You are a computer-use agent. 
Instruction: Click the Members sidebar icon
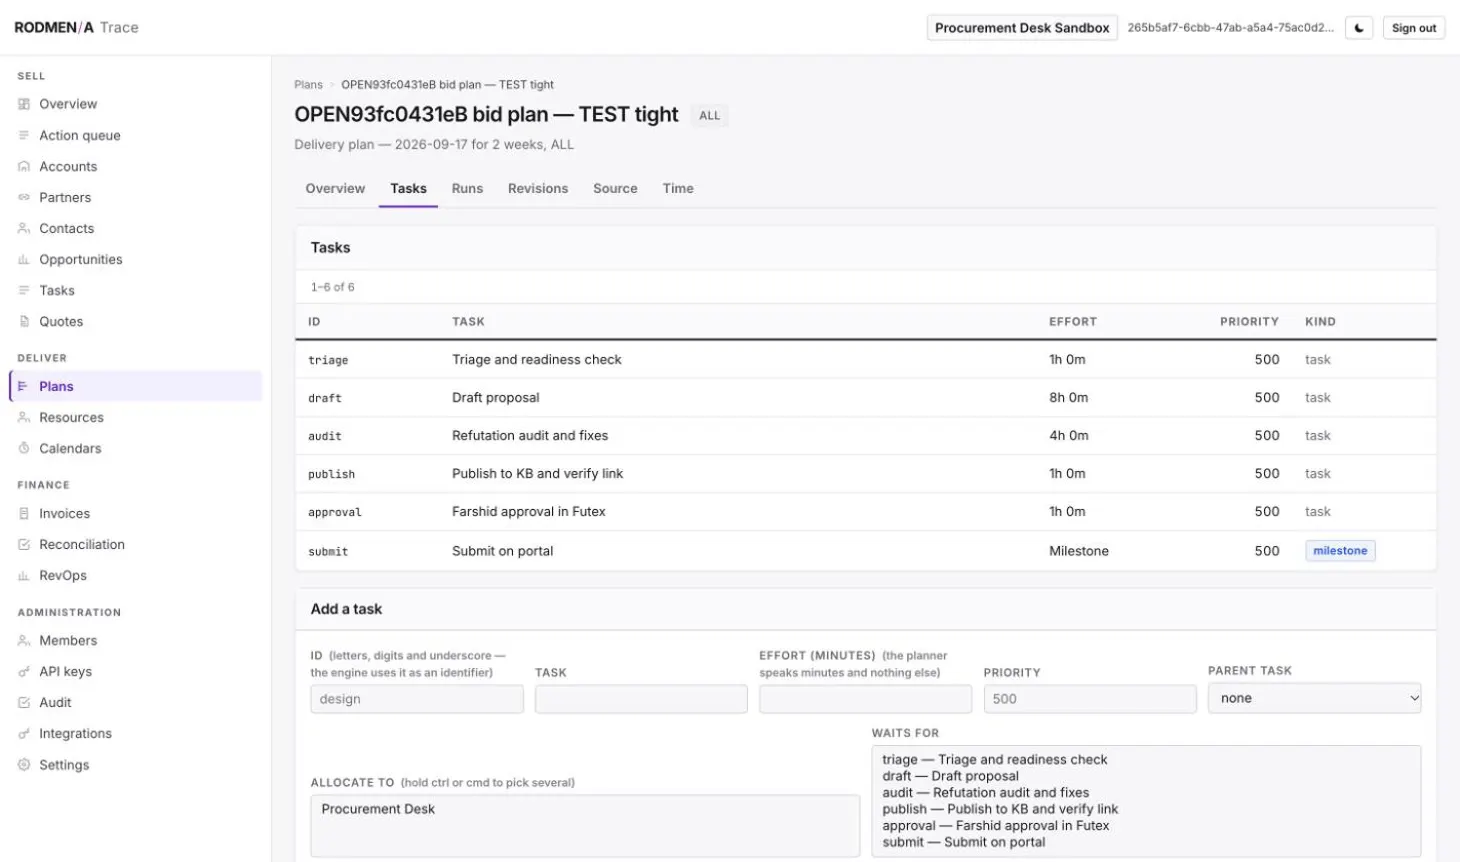[24, 640]
